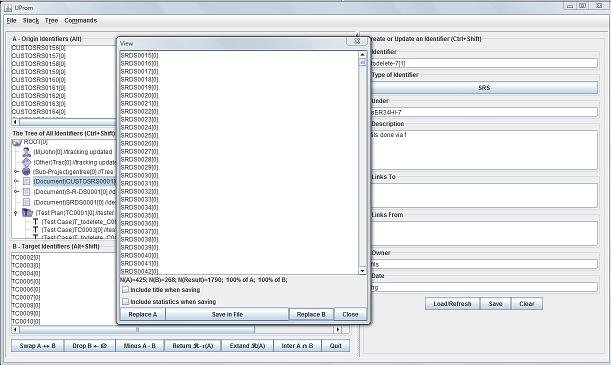This screenshot has width=611, height=365.
Task: Select SRDS0020[0] in the View list
Action: [x=140, y=95]
